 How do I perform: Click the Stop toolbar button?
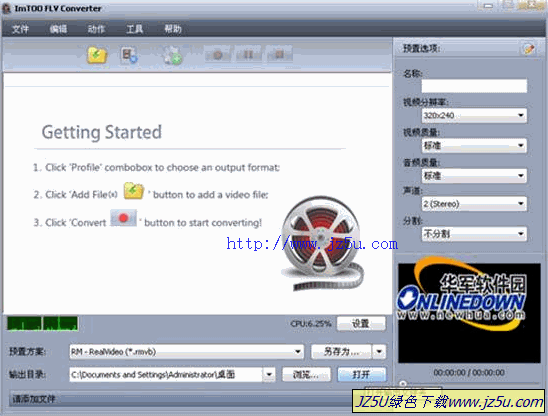(279, 55)
